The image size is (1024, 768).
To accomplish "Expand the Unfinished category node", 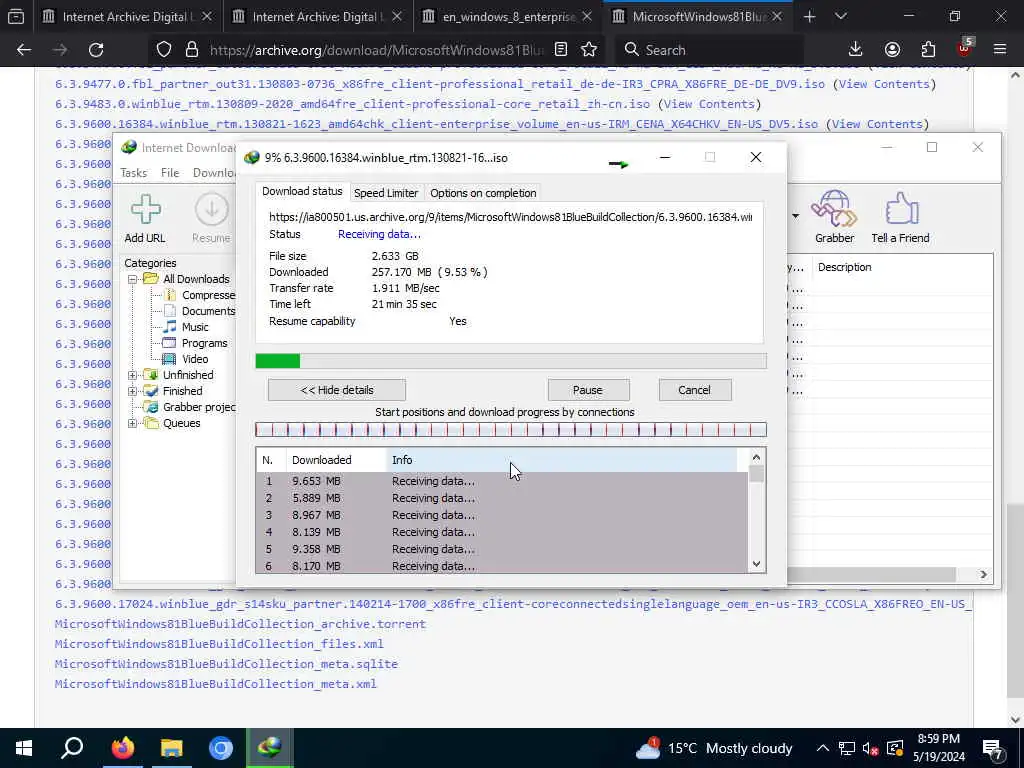I will coord(133,375).
